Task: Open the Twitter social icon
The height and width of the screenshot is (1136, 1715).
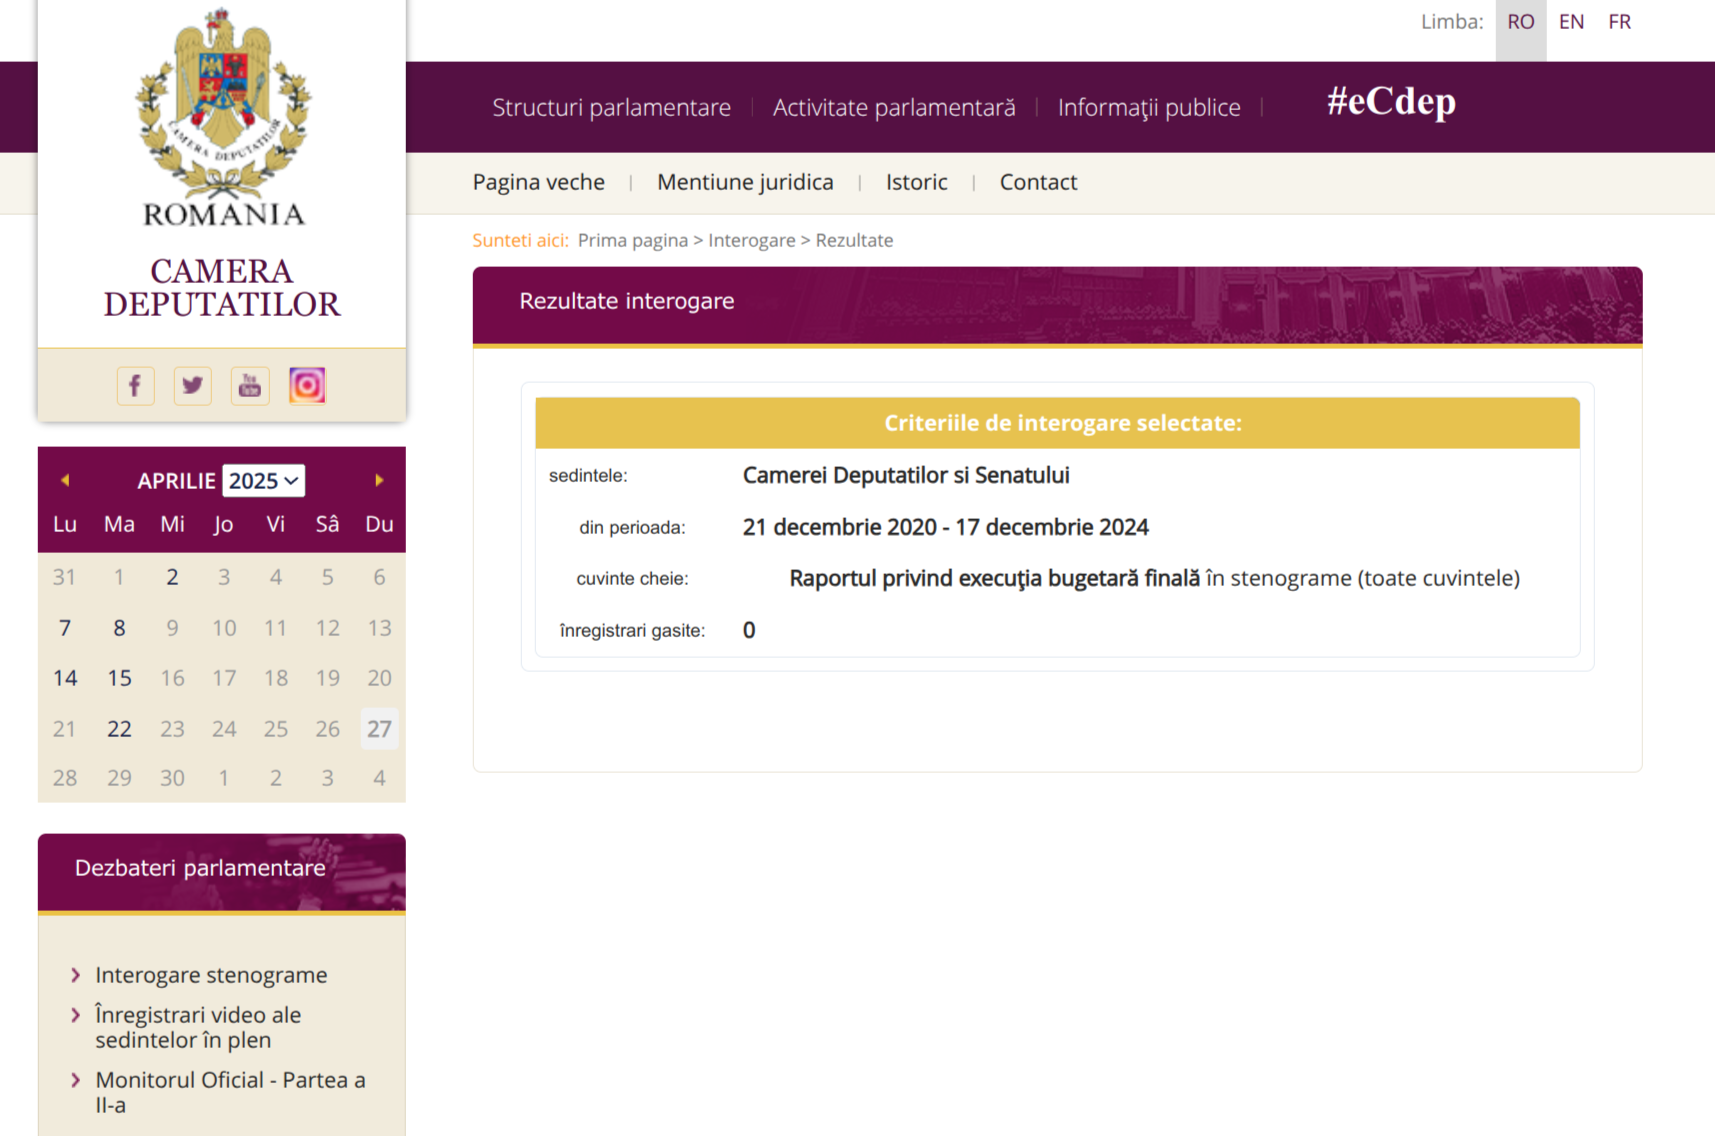Action: (x=192, y=385)
